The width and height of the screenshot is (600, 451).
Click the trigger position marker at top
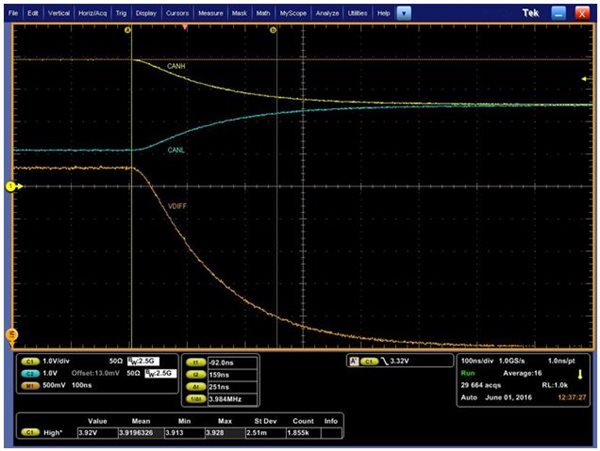pos(185,27)
